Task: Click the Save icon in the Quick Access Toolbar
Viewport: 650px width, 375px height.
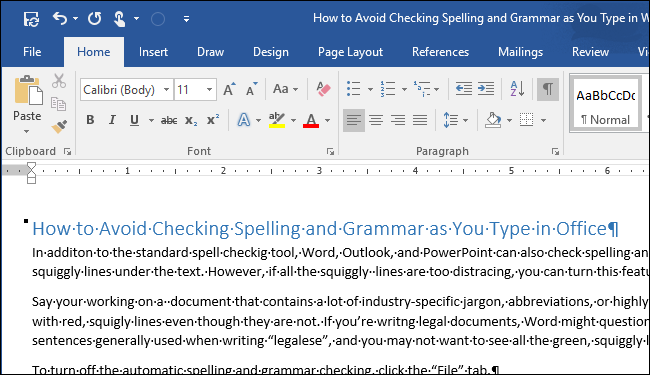Action: (32, 19)
